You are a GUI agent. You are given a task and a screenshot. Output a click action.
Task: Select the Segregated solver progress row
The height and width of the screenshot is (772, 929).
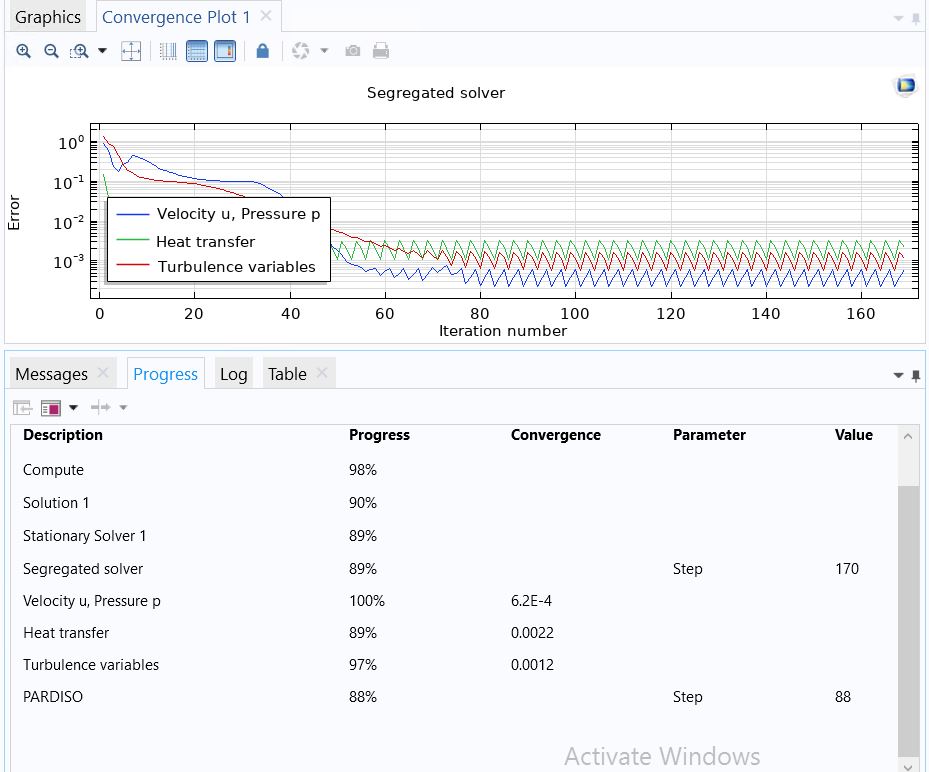tap(83, 569)
